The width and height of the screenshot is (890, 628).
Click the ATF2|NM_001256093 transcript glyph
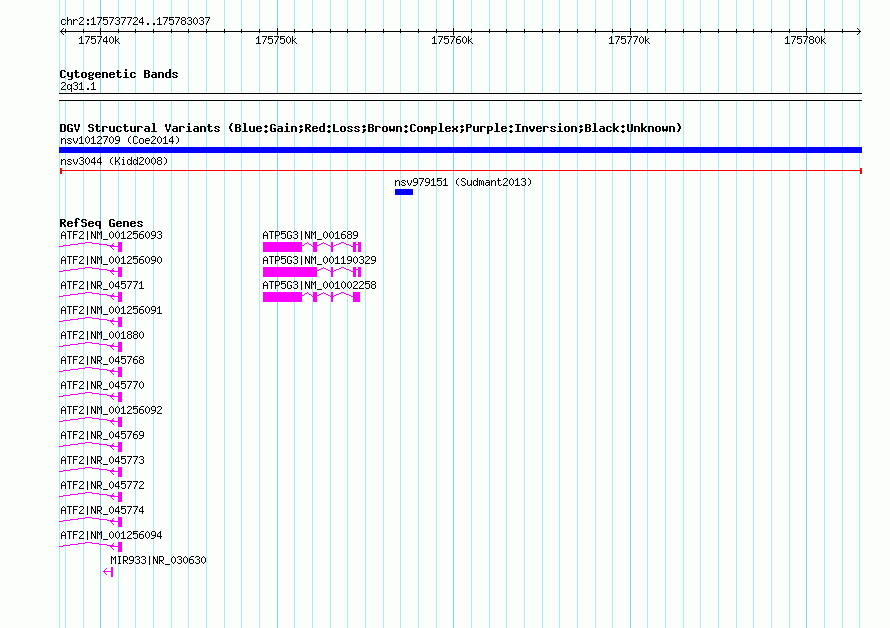[x=91, y=246]
